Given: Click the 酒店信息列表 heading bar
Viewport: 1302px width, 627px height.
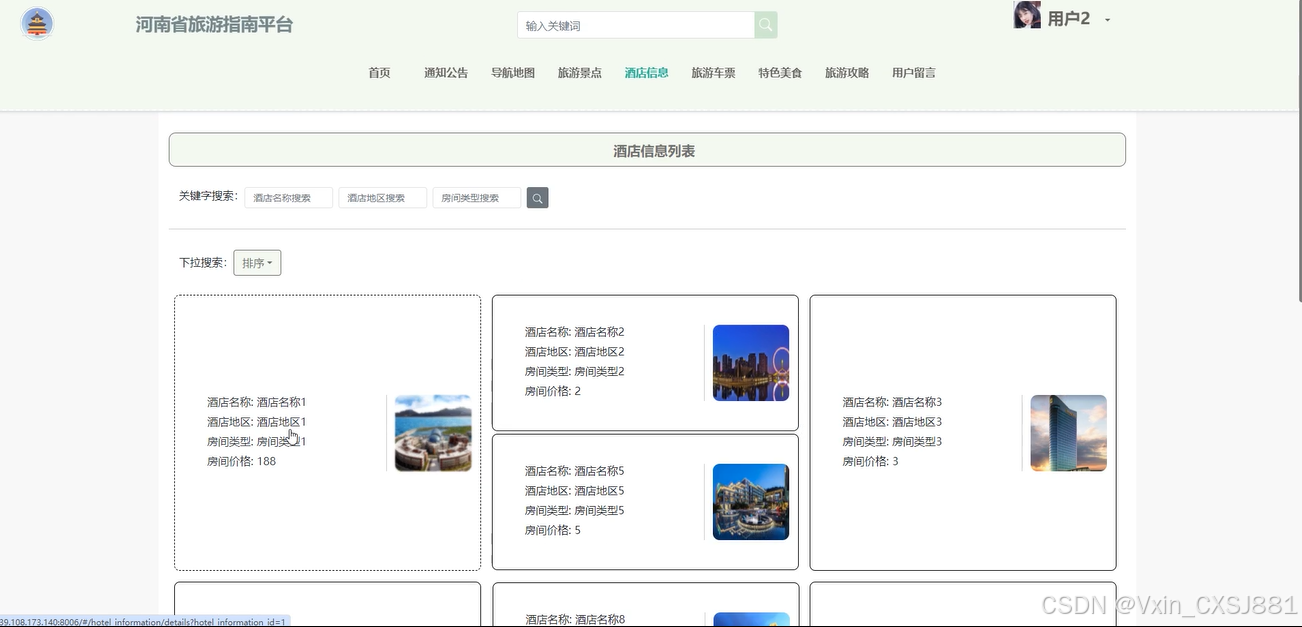Looking at the screenshot, I should [x=647, y=150].
